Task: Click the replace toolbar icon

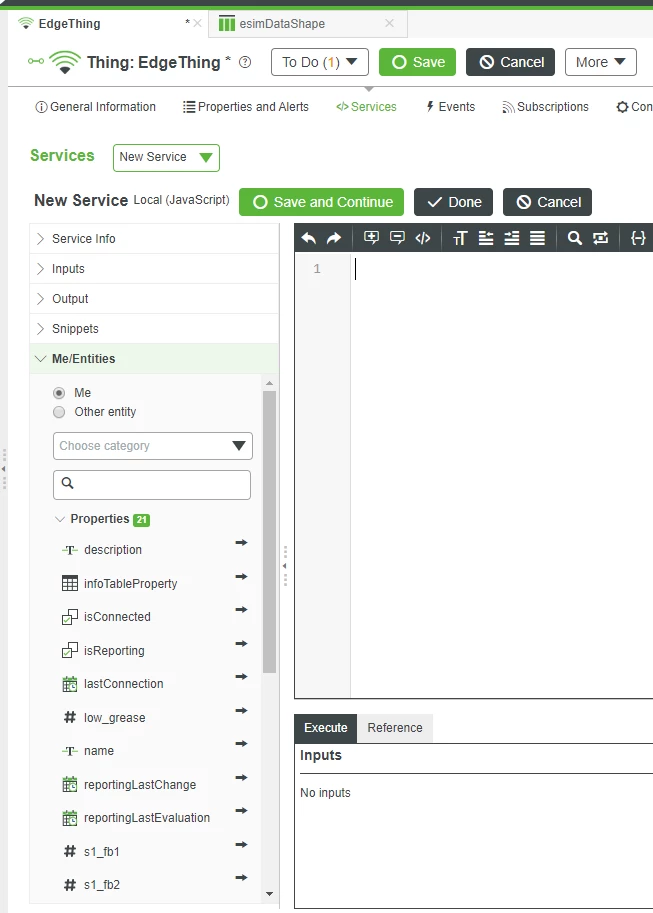Action: point(601,238)
